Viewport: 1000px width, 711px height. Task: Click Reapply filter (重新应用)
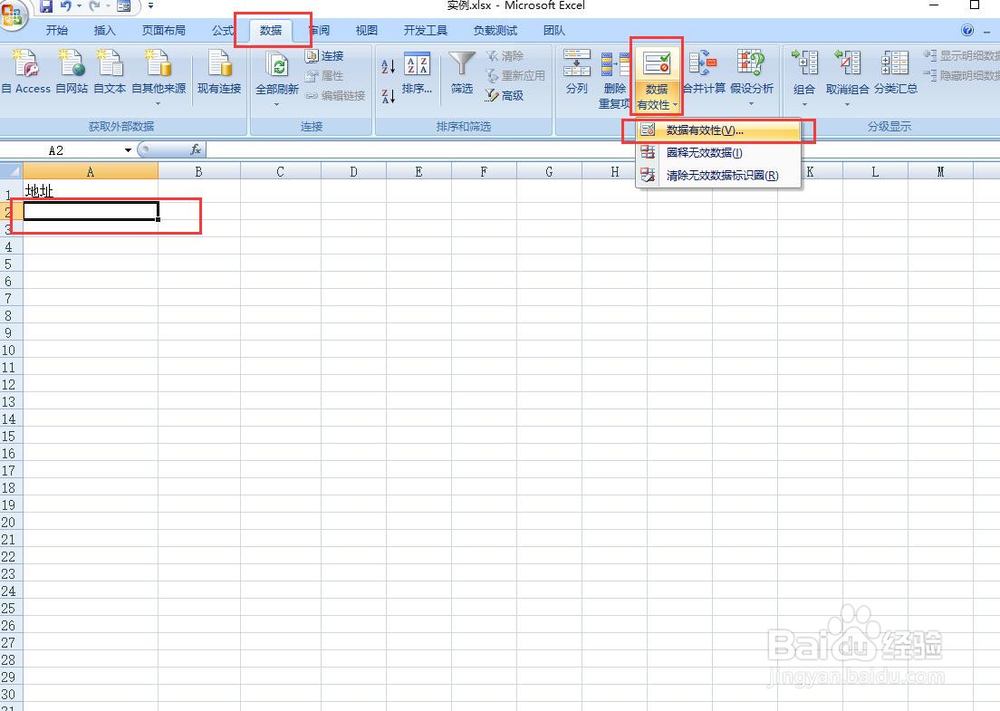coord(515,76)
